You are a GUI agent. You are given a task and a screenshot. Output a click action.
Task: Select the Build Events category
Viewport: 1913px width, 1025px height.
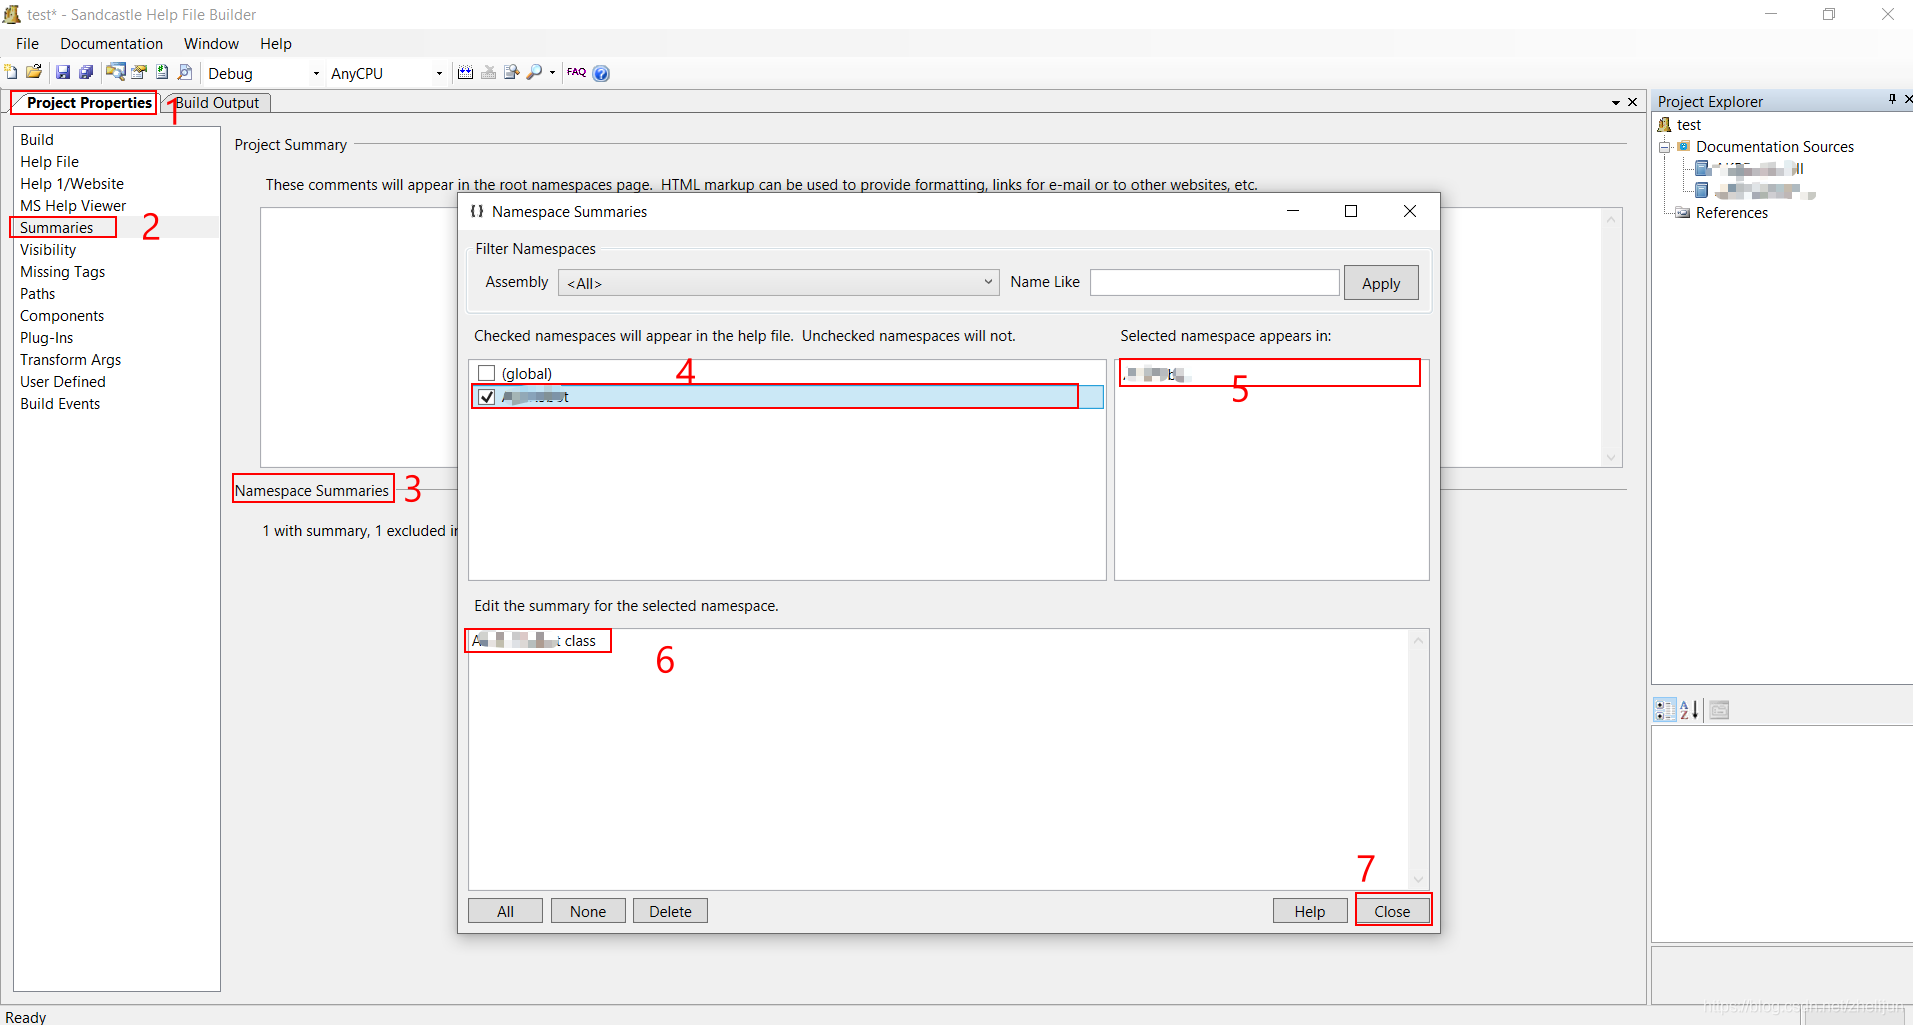click(x=60, y=403)
